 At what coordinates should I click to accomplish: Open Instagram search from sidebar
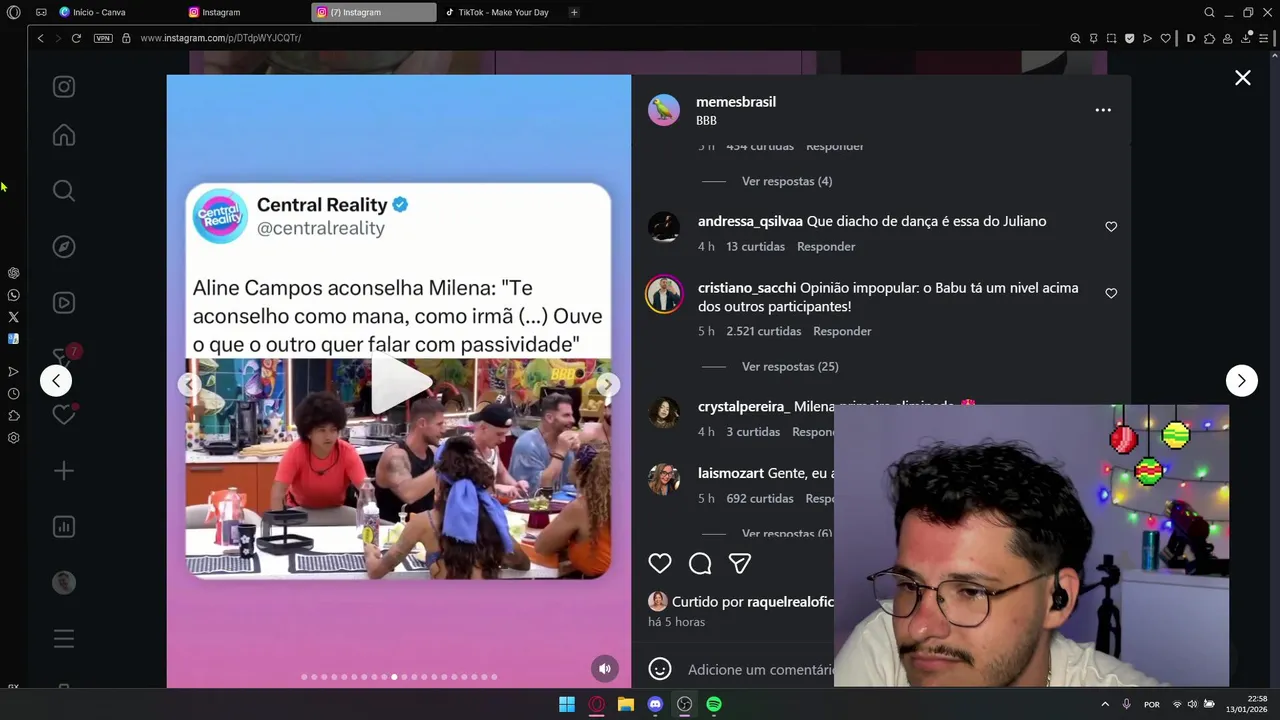[x=64, y=190]
